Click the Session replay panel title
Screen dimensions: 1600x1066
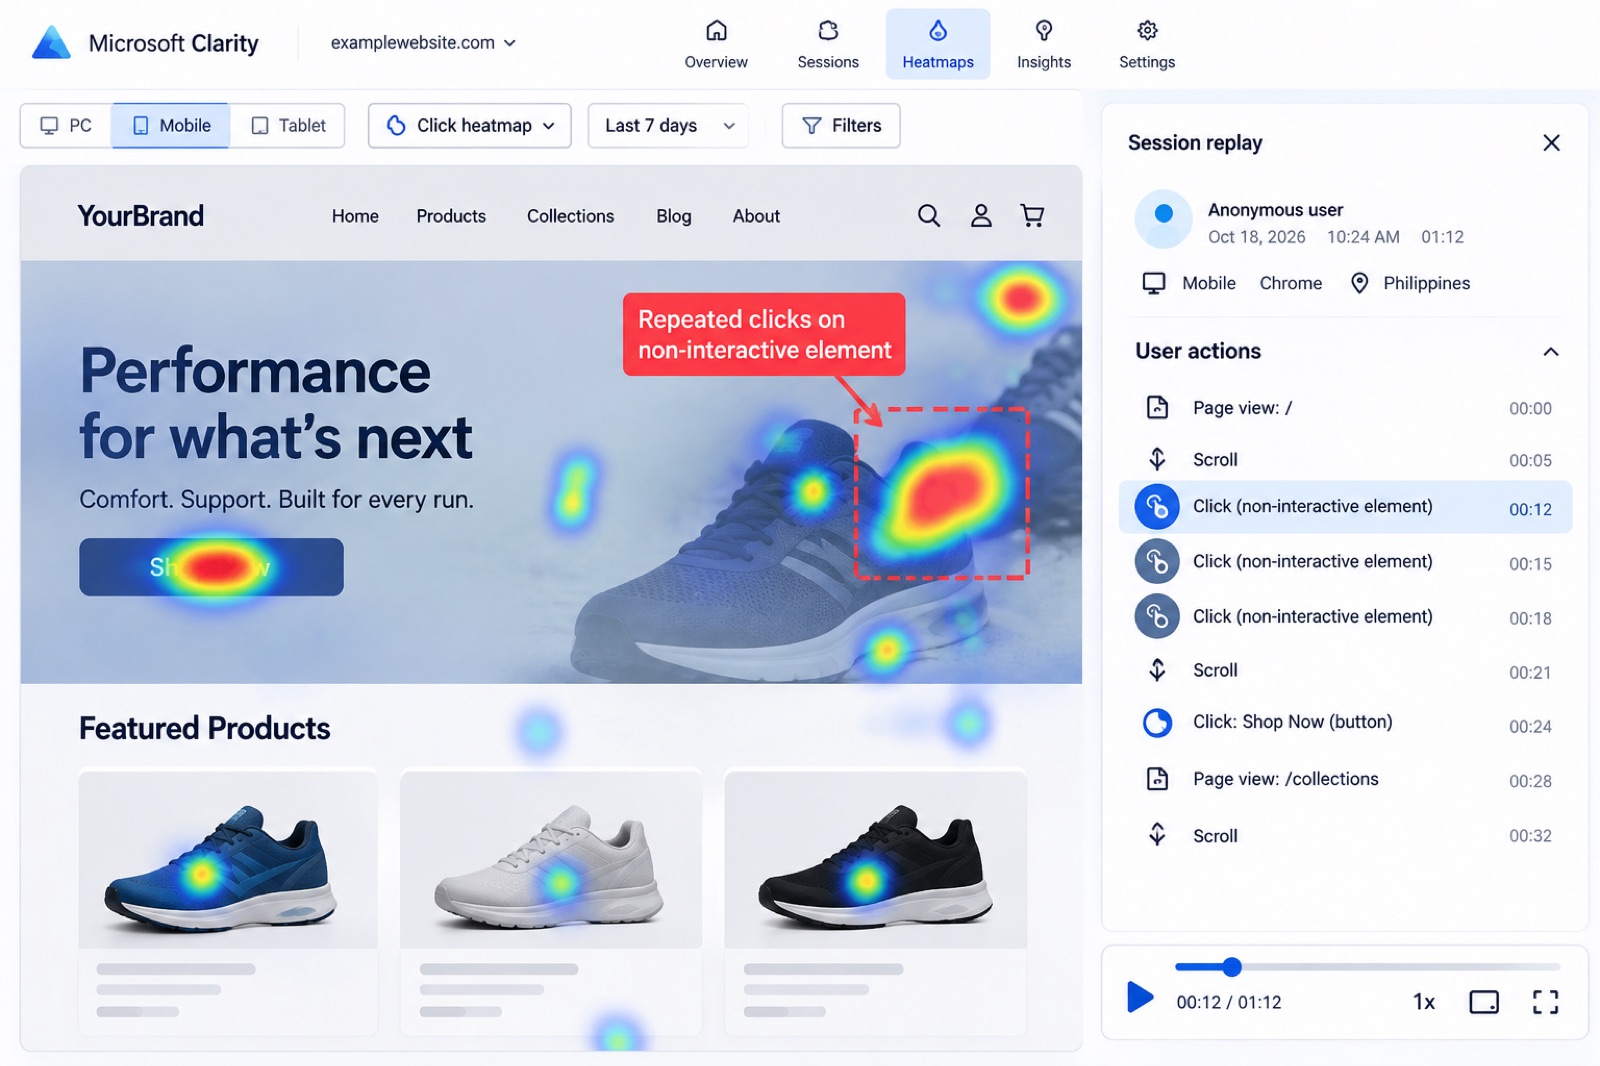(x=1195, y=143)
